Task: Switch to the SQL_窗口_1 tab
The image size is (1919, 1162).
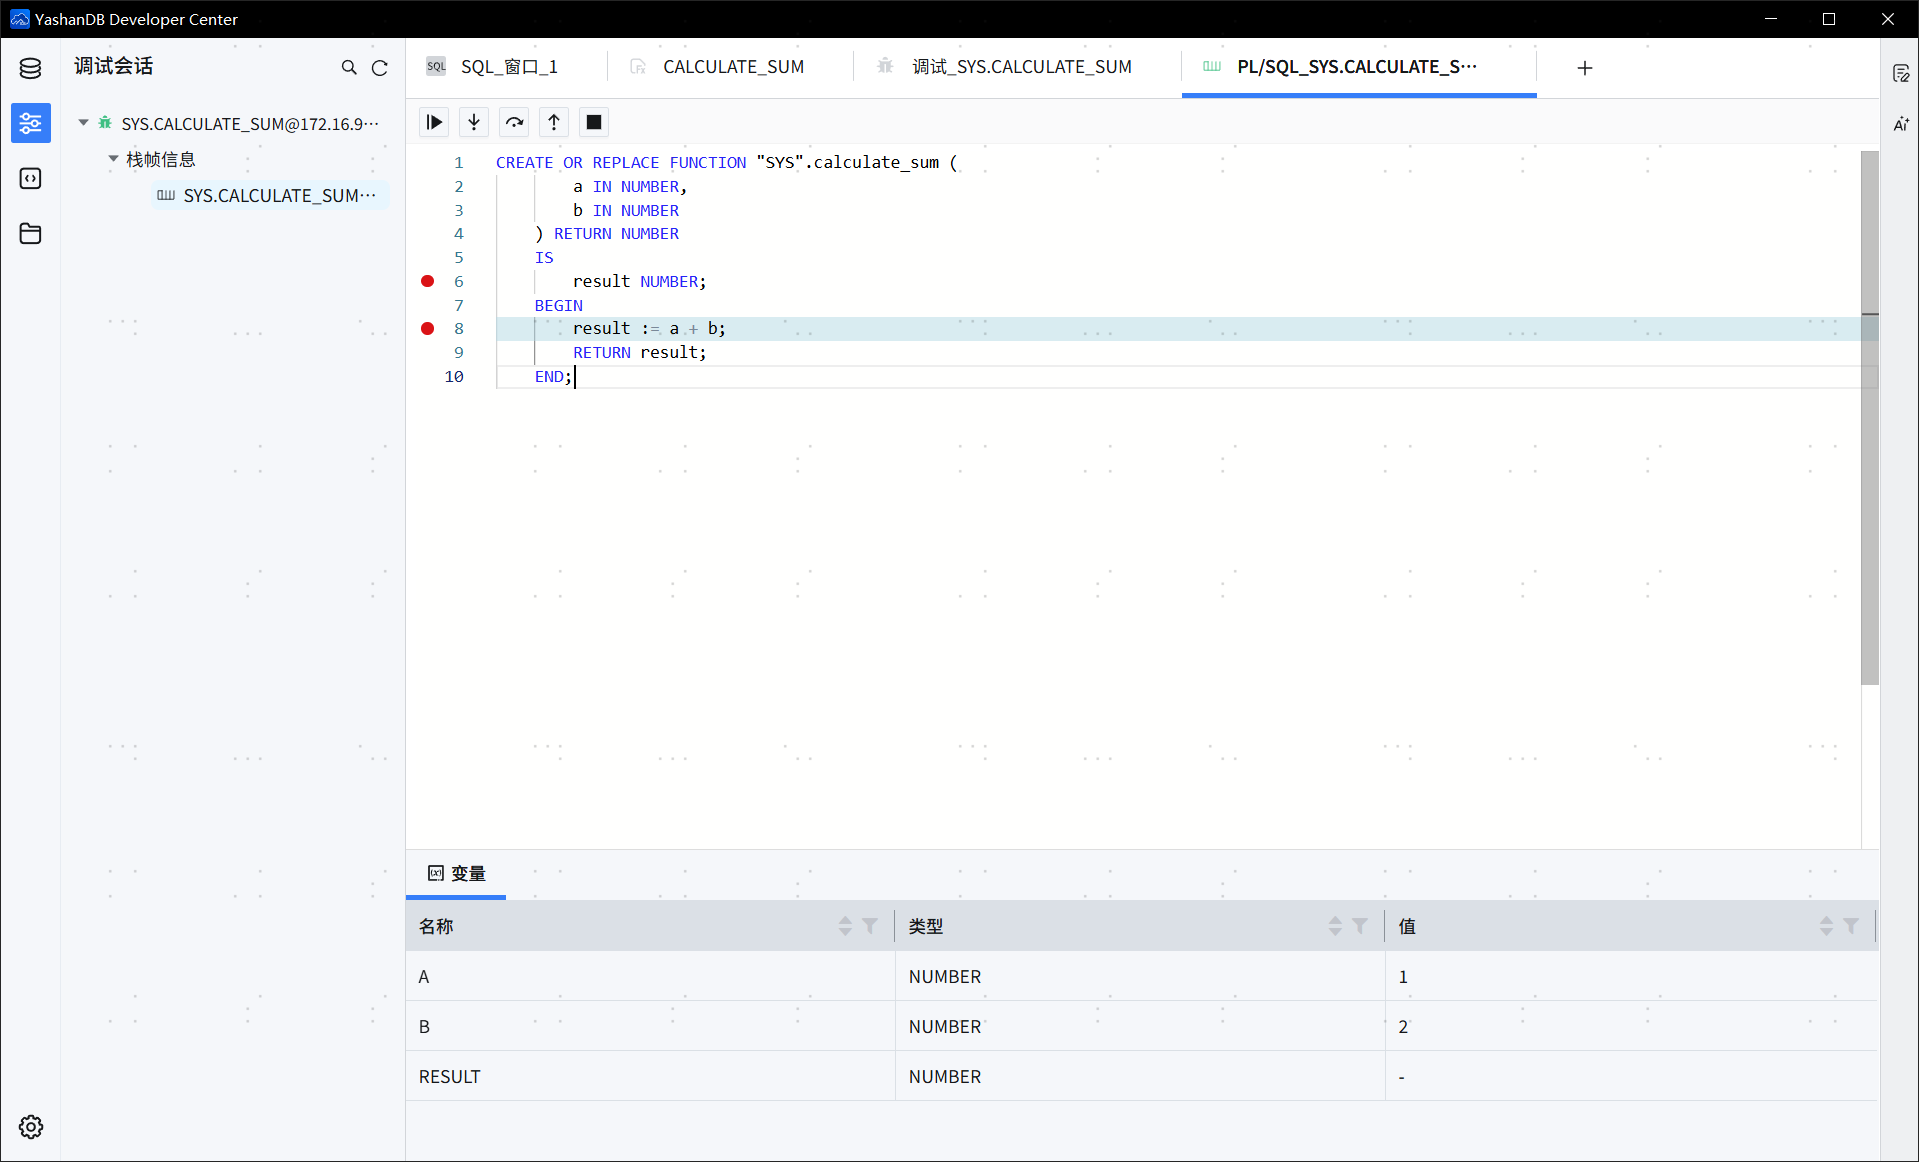Action: point(509,67)
